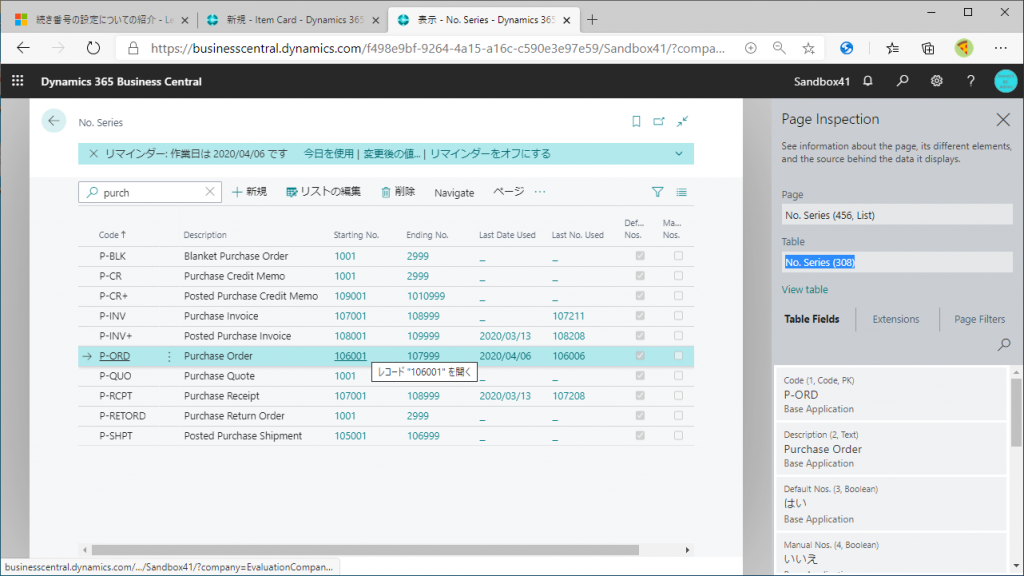
Task: Click the Page Inspection vertical scrollbar
Action: [1016, 413]
